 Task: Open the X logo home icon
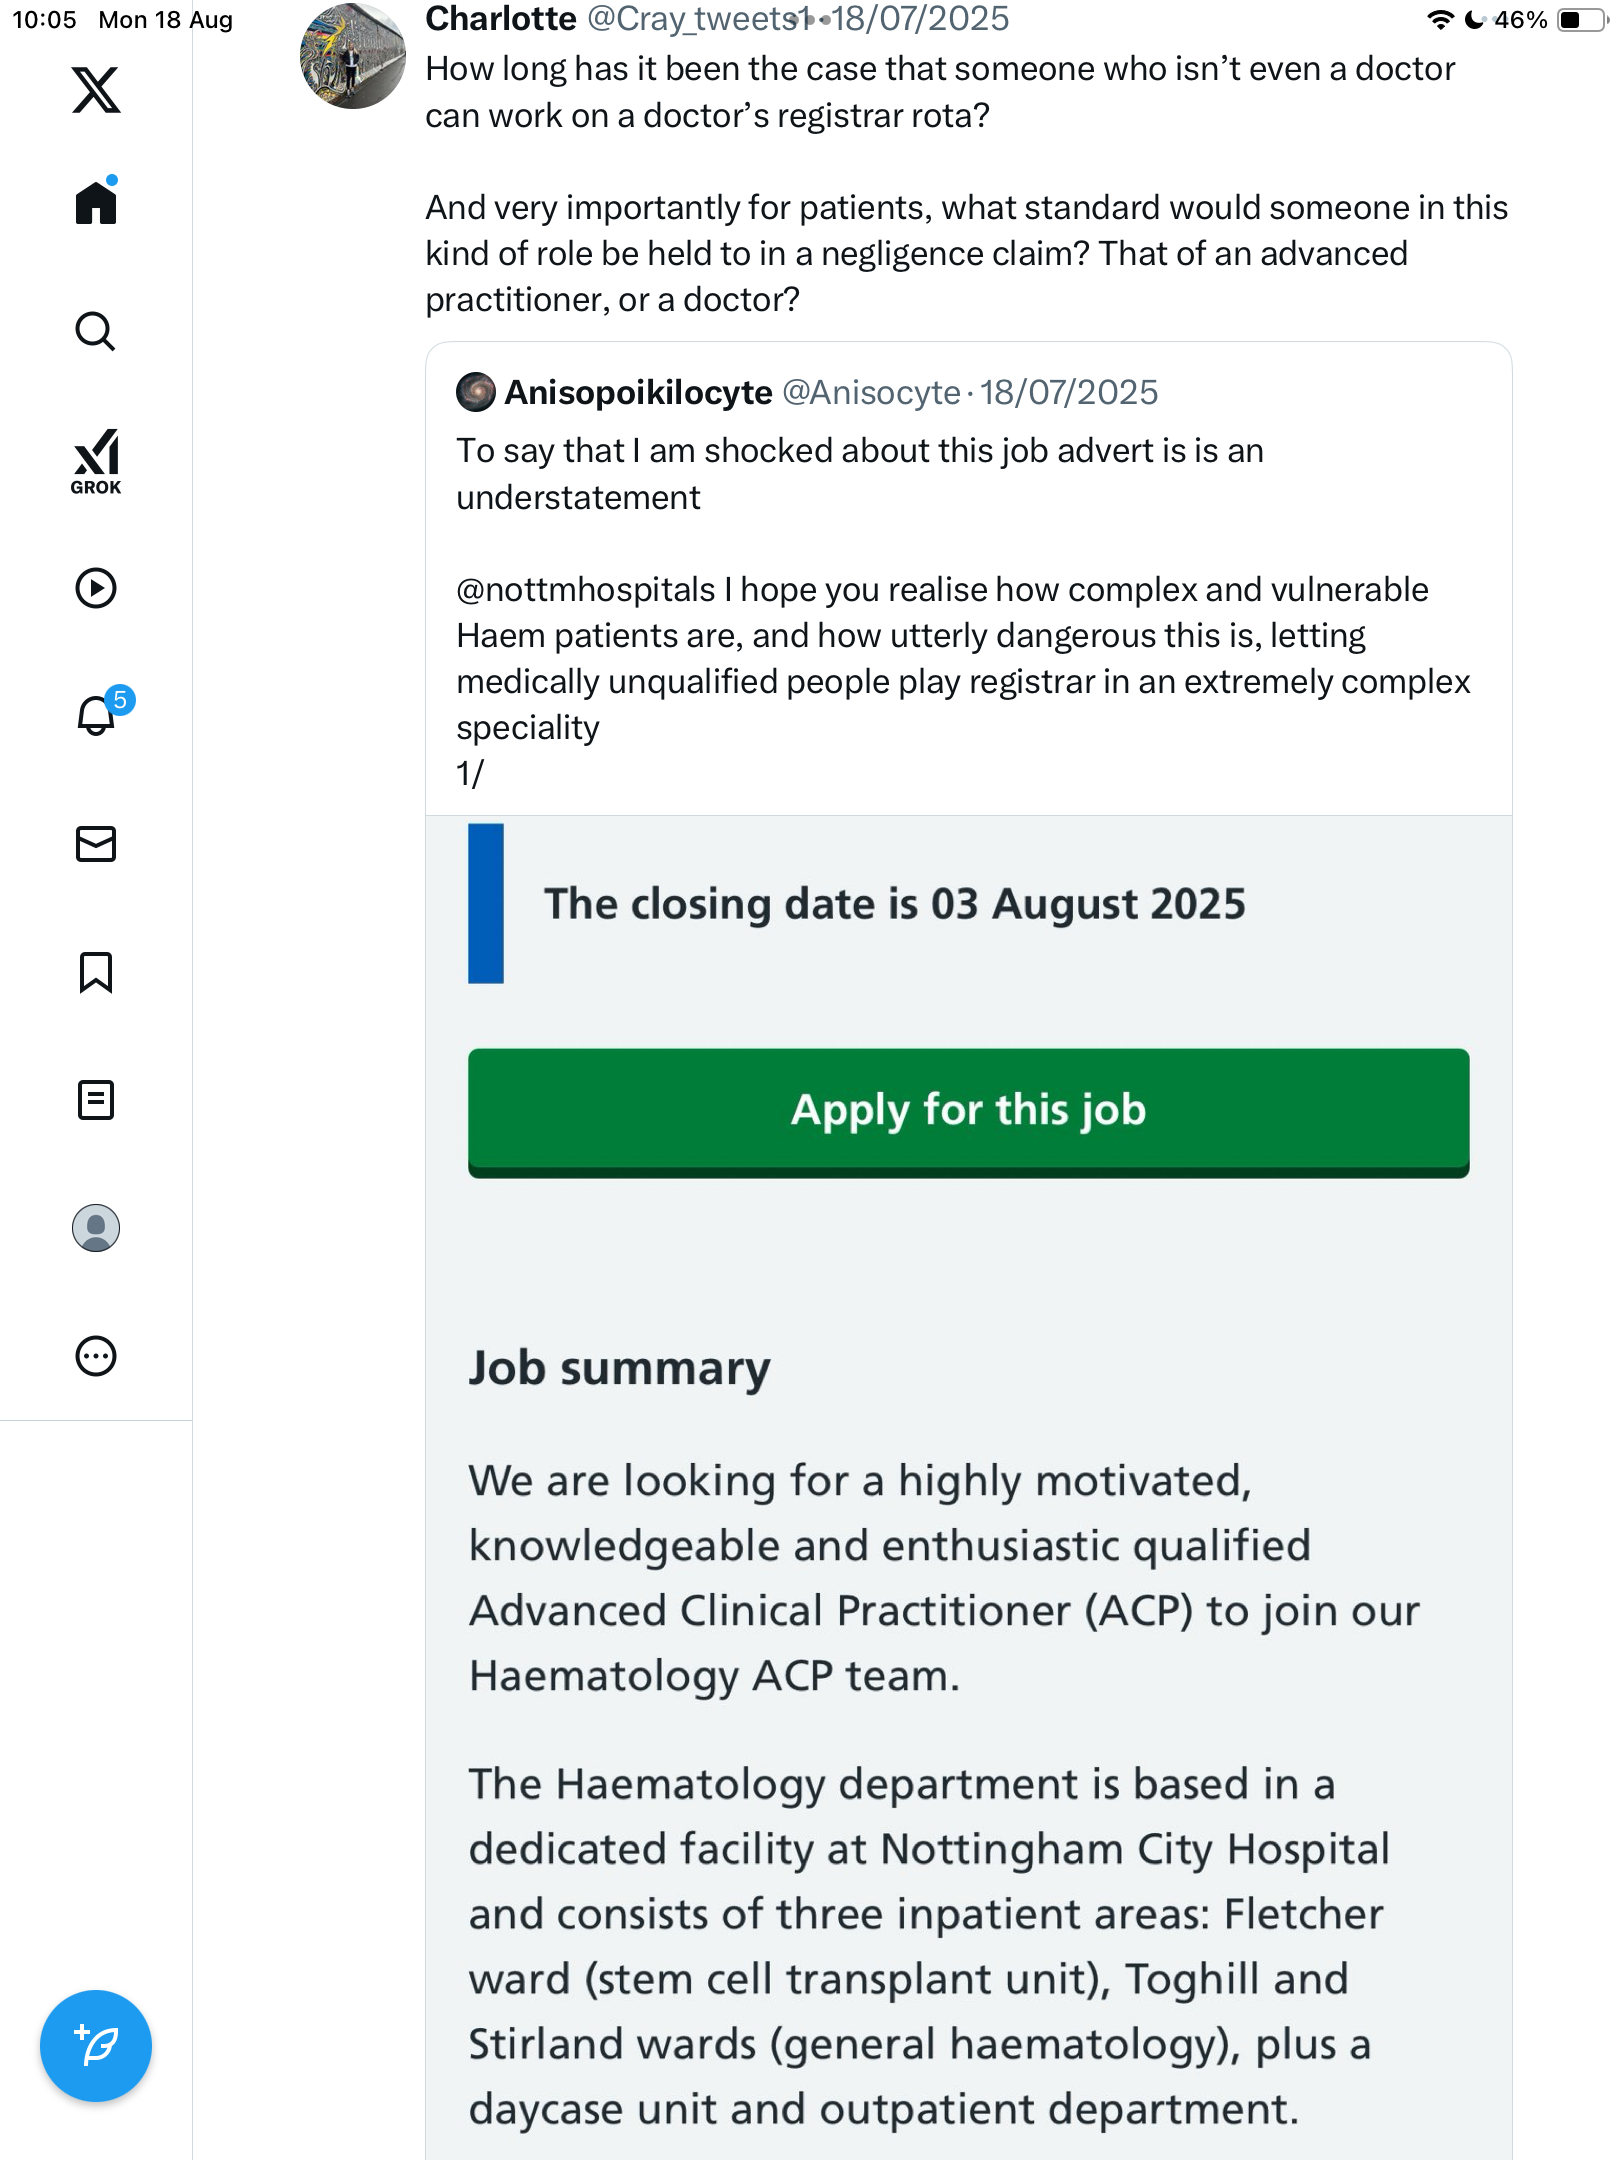click(x=96, y=90)
